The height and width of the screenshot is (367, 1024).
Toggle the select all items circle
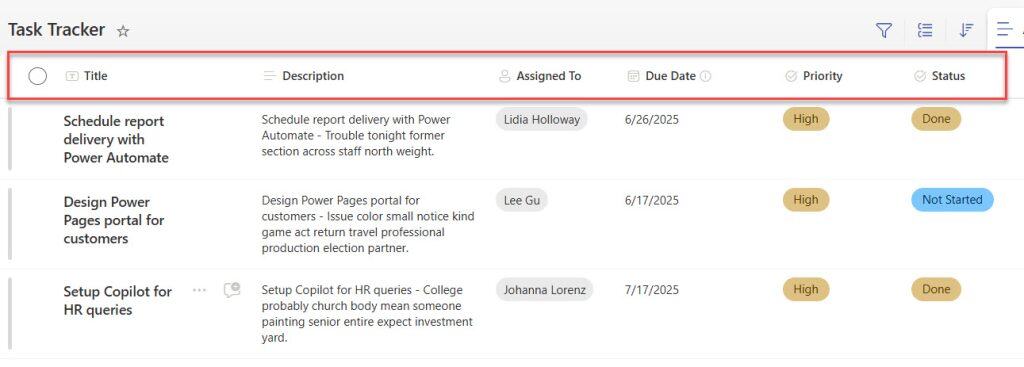(38, 76)
